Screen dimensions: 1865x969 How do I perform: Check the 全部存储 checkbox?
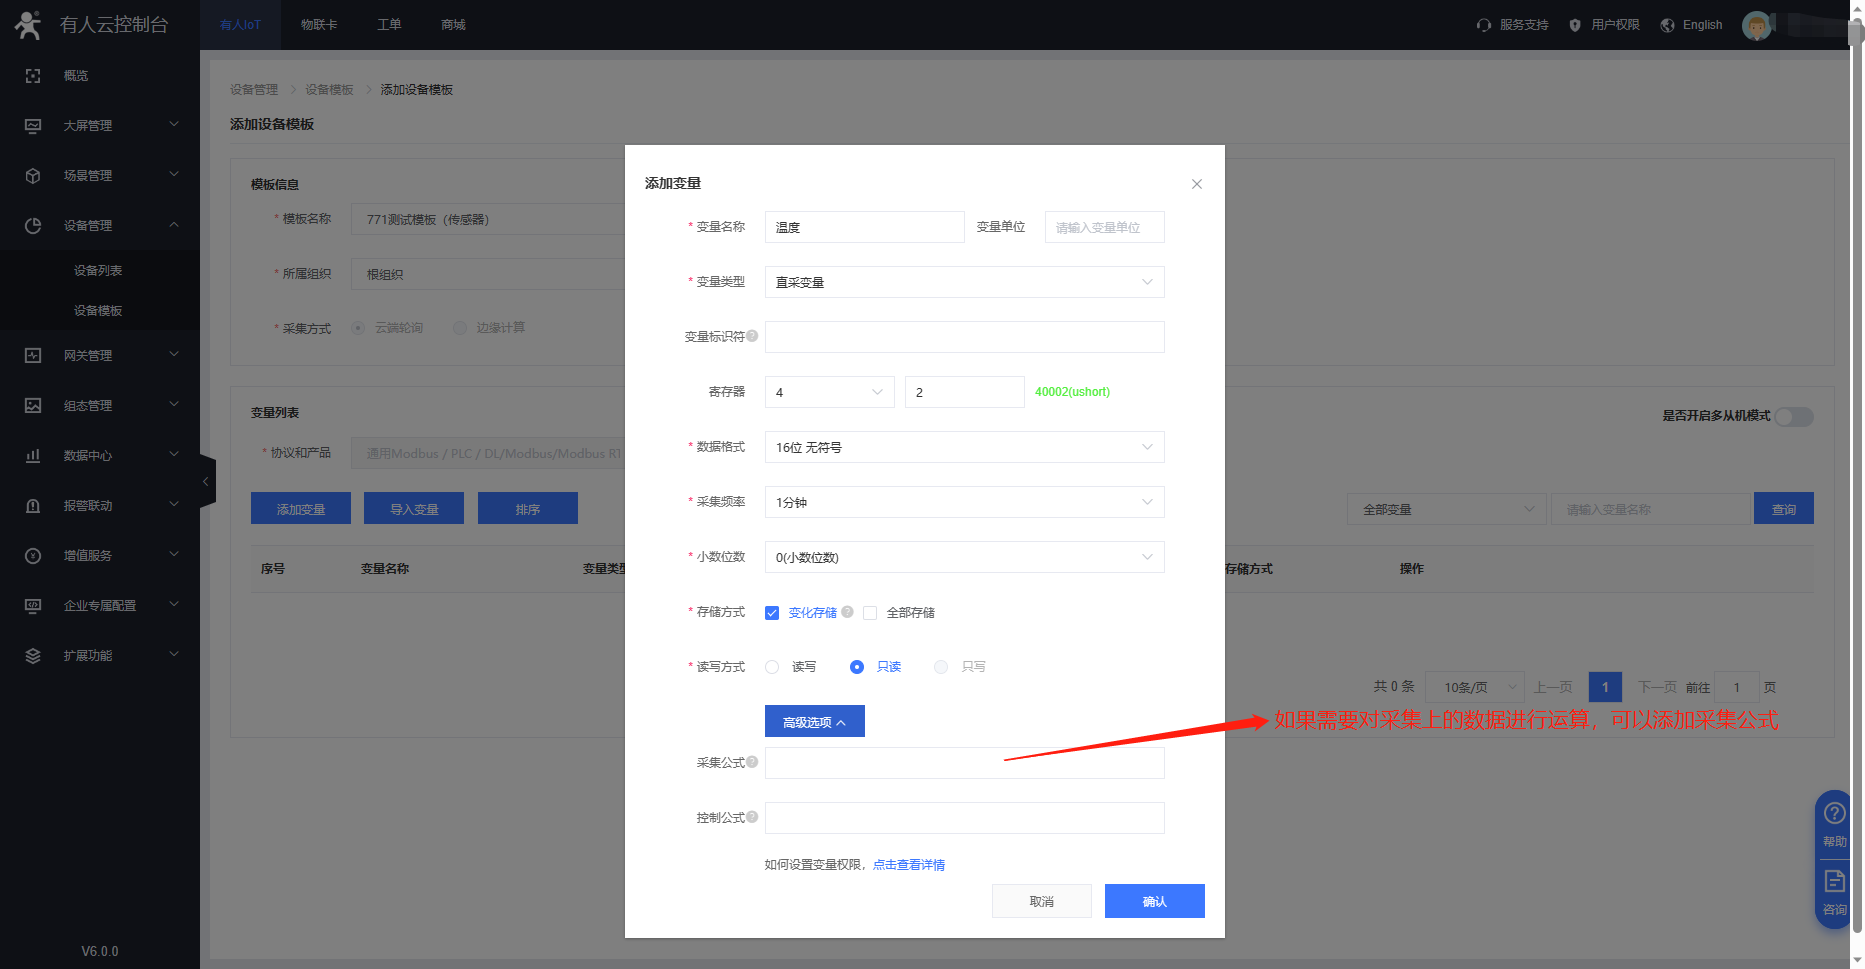point(870,613)
